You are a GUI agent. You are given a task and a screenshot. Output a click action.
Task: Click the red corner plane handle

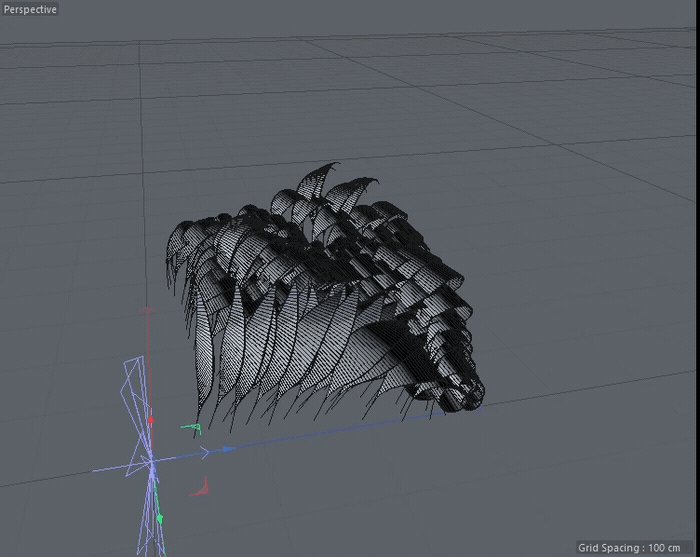pyautogui.click(x=199, y=488)
